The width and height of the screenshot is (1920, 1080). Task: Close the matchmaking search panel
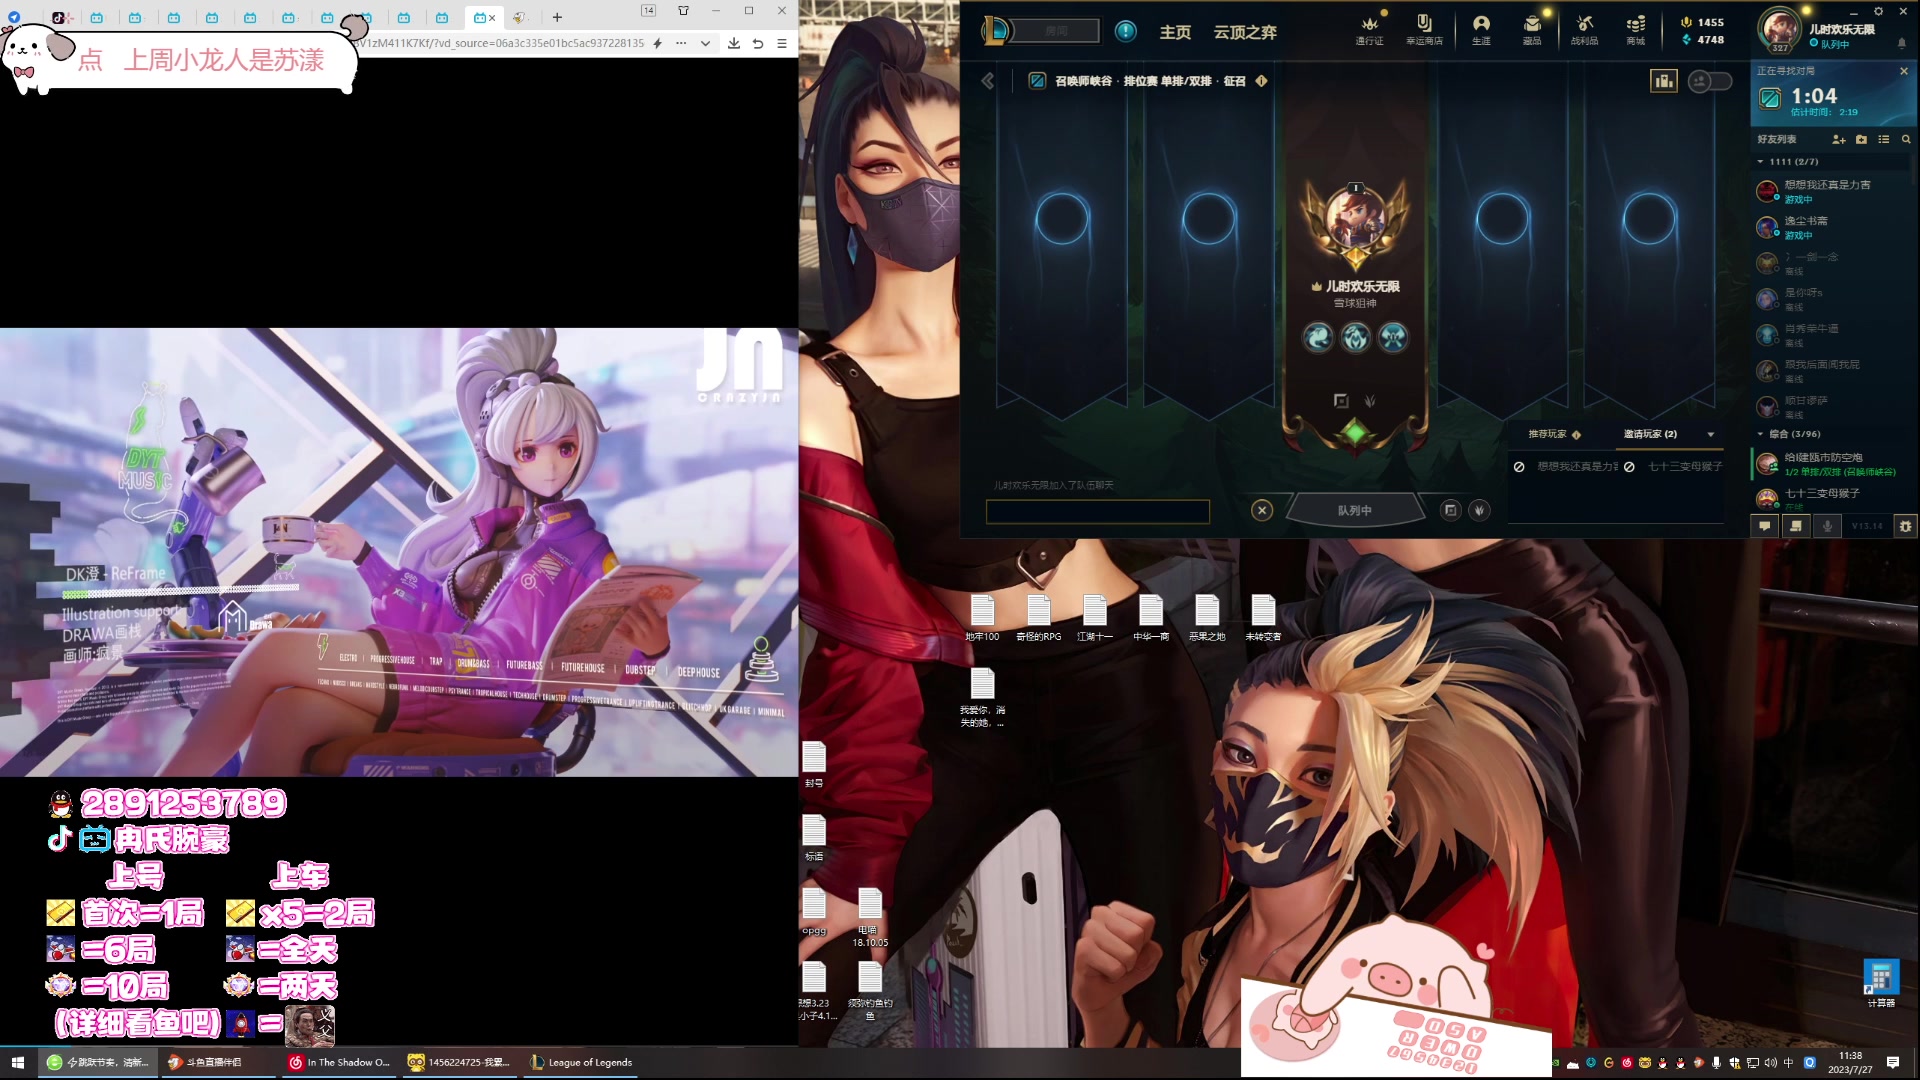[1903, 71]
